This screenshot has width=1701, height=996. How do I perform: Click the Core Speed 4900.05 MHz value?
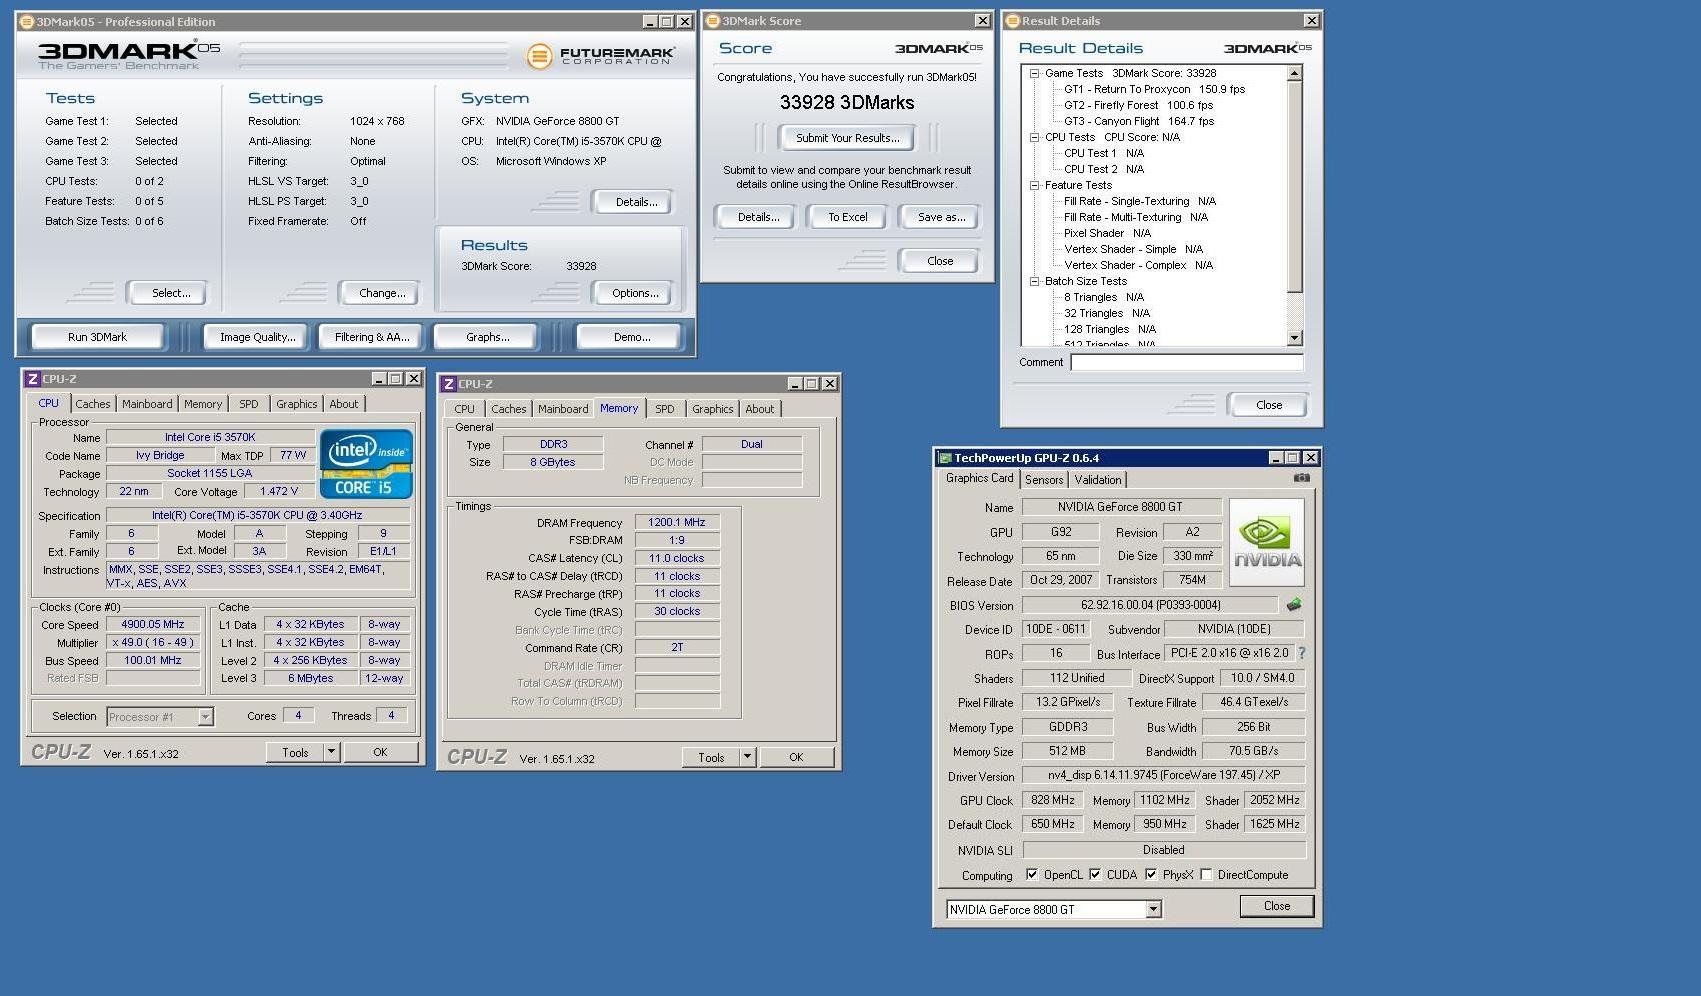click(153, 624)
